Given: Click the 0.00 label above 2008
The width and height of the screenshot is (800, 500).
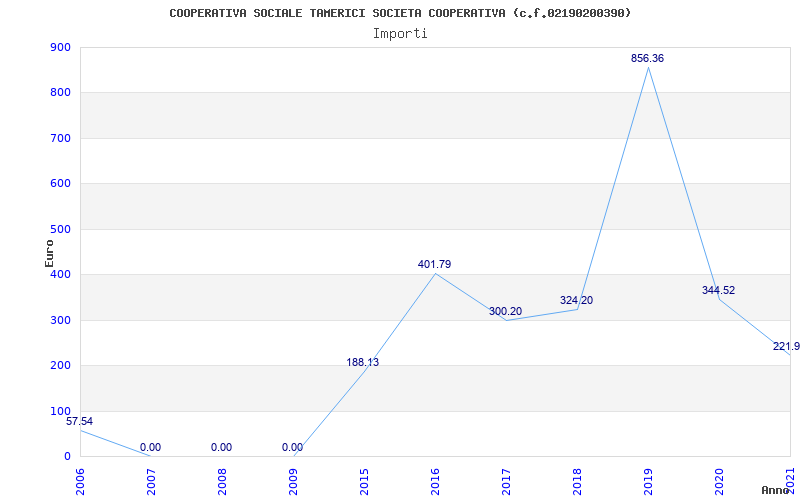Looking at the screenshot, I should [x=221, y=447].
